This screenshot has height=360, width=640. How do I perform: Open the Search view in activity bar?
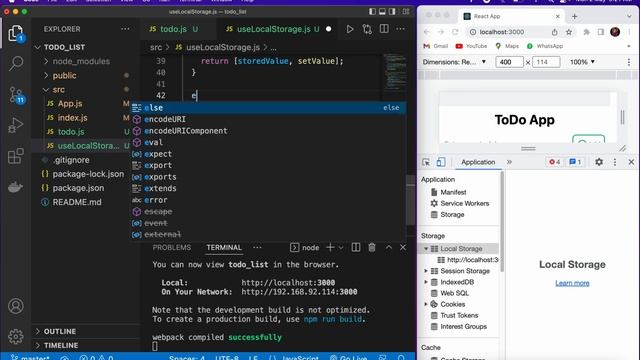coord(16,63)
